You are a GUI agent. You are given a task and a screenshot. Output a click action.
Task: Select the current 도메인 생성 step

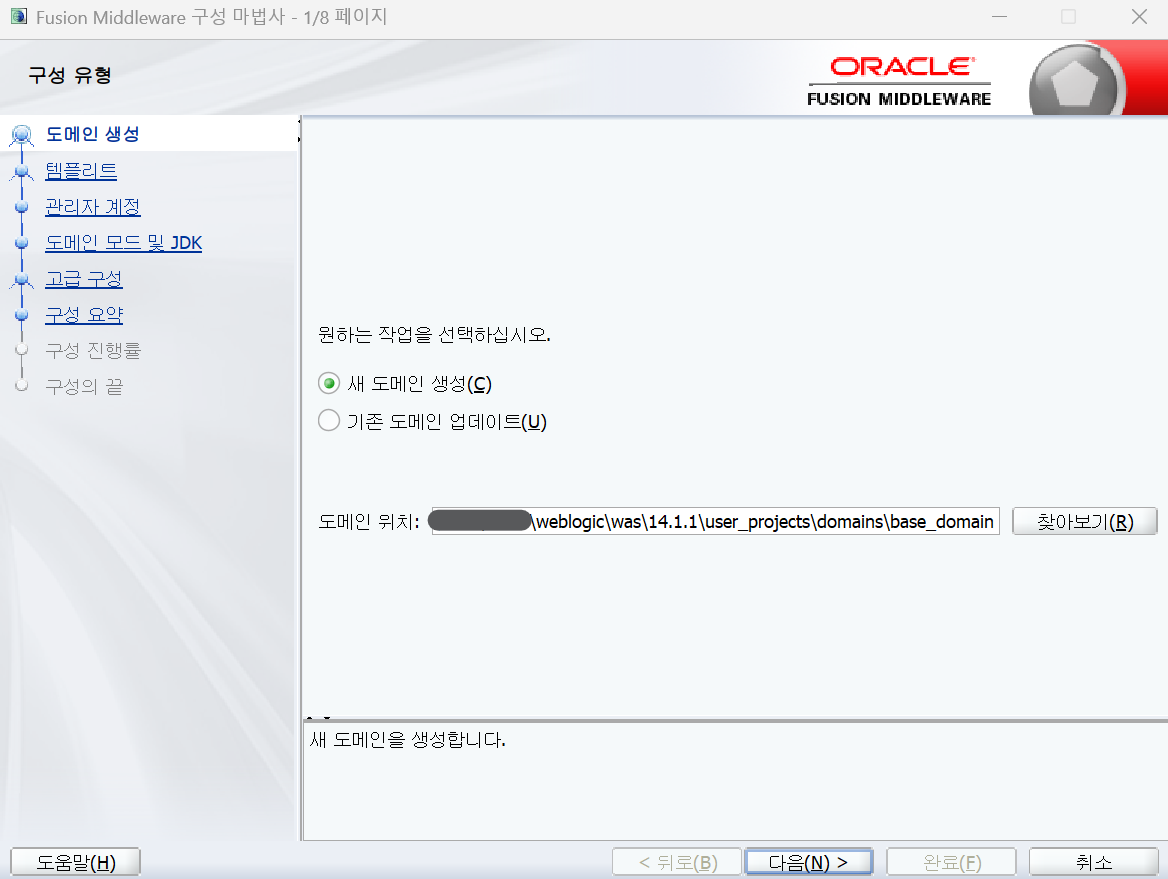[92, 134]
